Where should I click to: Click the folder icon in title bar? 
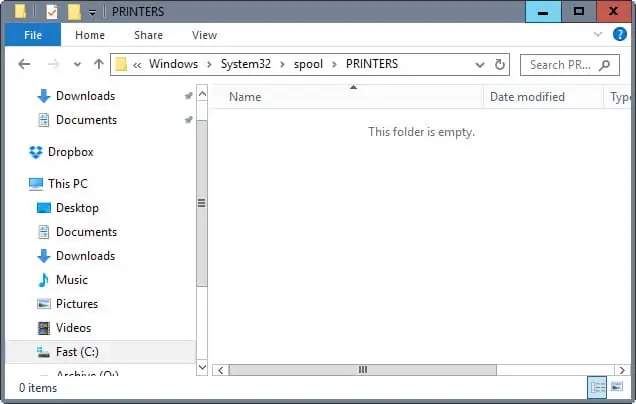pos(20,12)
